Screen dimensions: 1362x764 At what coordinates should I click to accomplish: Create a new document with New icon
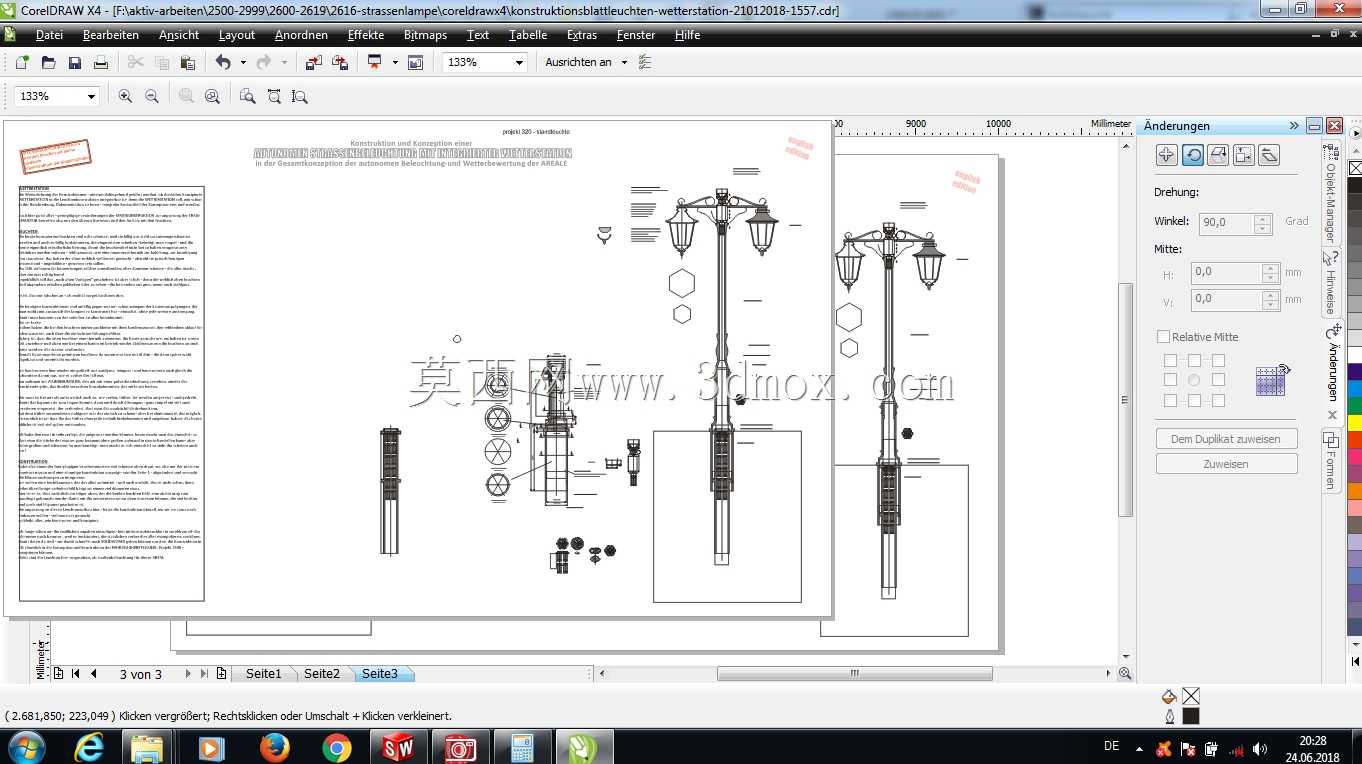coord(22,62)
